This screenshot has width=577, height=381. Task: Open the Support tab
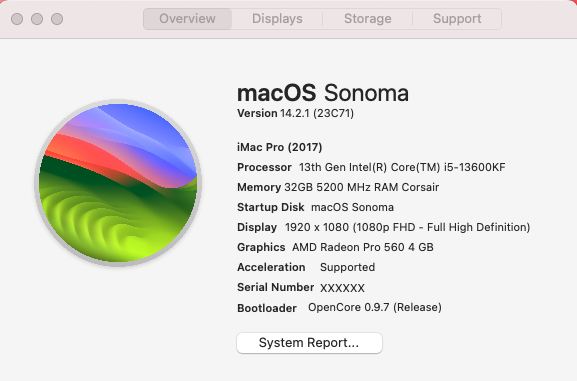[457, 19]
